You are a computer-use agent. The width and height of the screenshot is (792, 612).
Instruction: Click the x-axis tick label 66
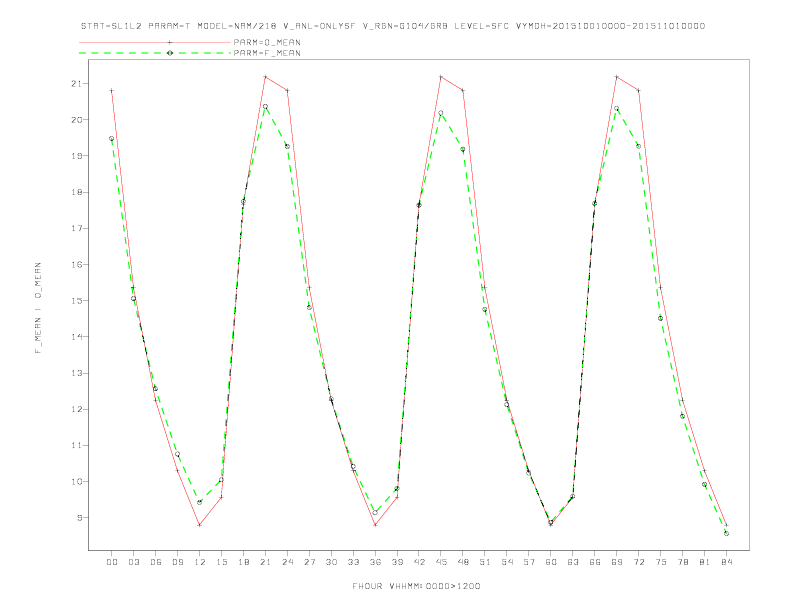tap(595, 562)
